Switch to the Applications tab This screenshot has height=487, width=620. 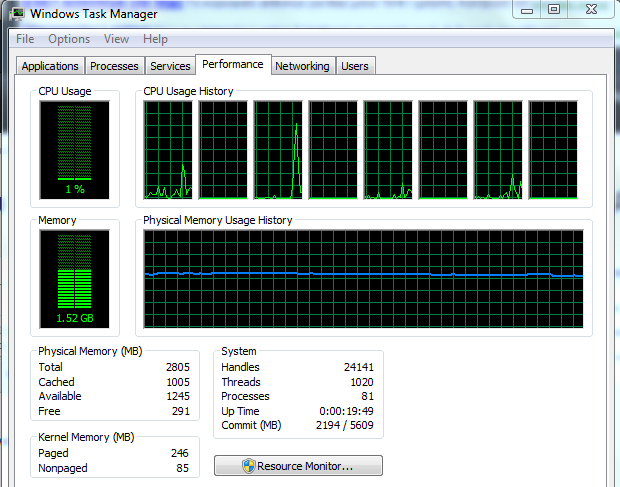[x=50, y=66]
